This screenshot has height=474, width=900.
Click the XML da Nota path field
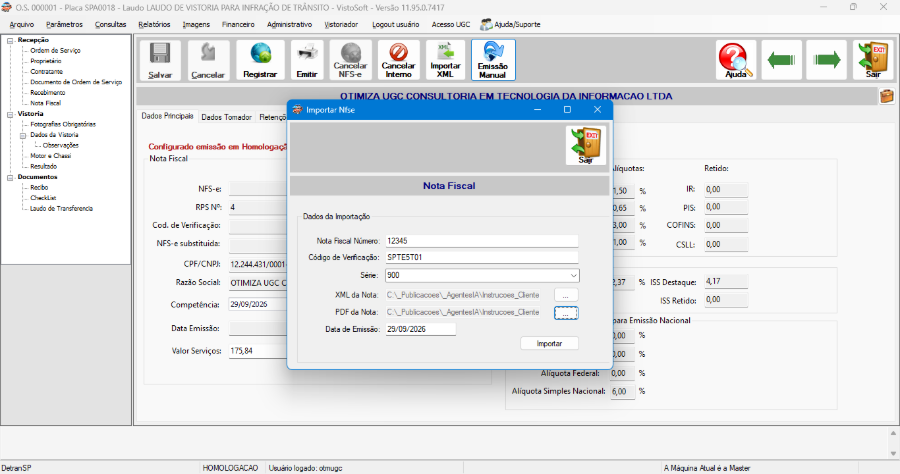[x=463, y=295]
